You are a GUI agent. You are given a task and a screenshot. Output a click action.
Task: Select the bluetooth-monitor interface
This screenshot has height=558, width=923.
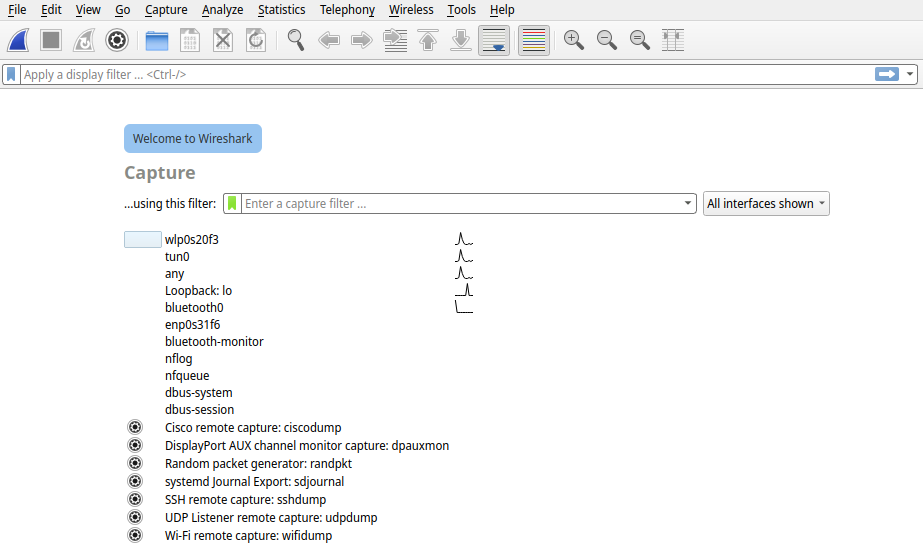click(214, 342)
